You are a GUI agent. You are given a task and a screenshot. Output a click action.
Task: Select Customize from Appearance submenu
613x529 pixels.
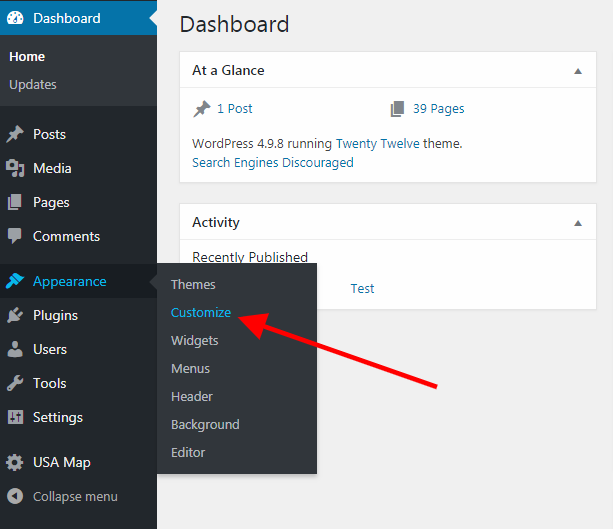pyautogui.click(x=201, y=312)
